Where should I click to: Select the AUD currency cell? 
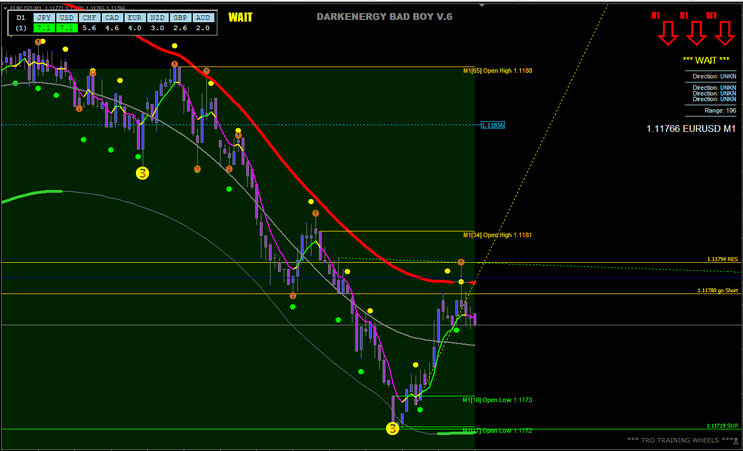coord(203,17)
